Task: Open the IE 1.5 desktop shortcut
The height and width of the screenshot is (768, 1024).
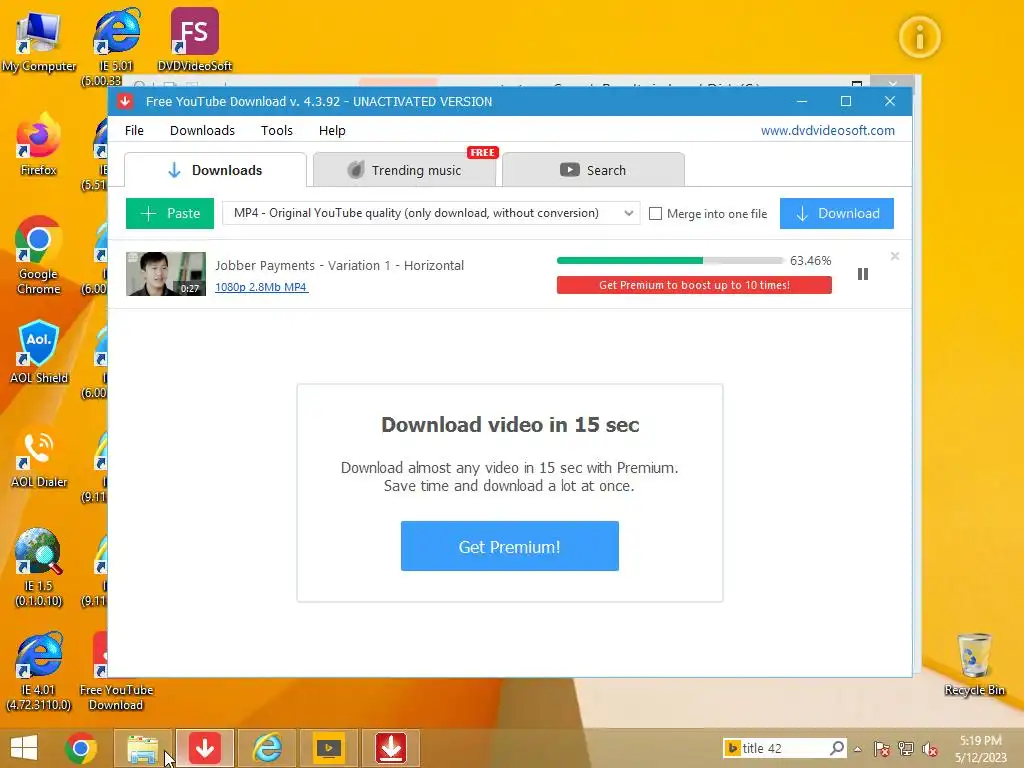Action: pos(39,568)
